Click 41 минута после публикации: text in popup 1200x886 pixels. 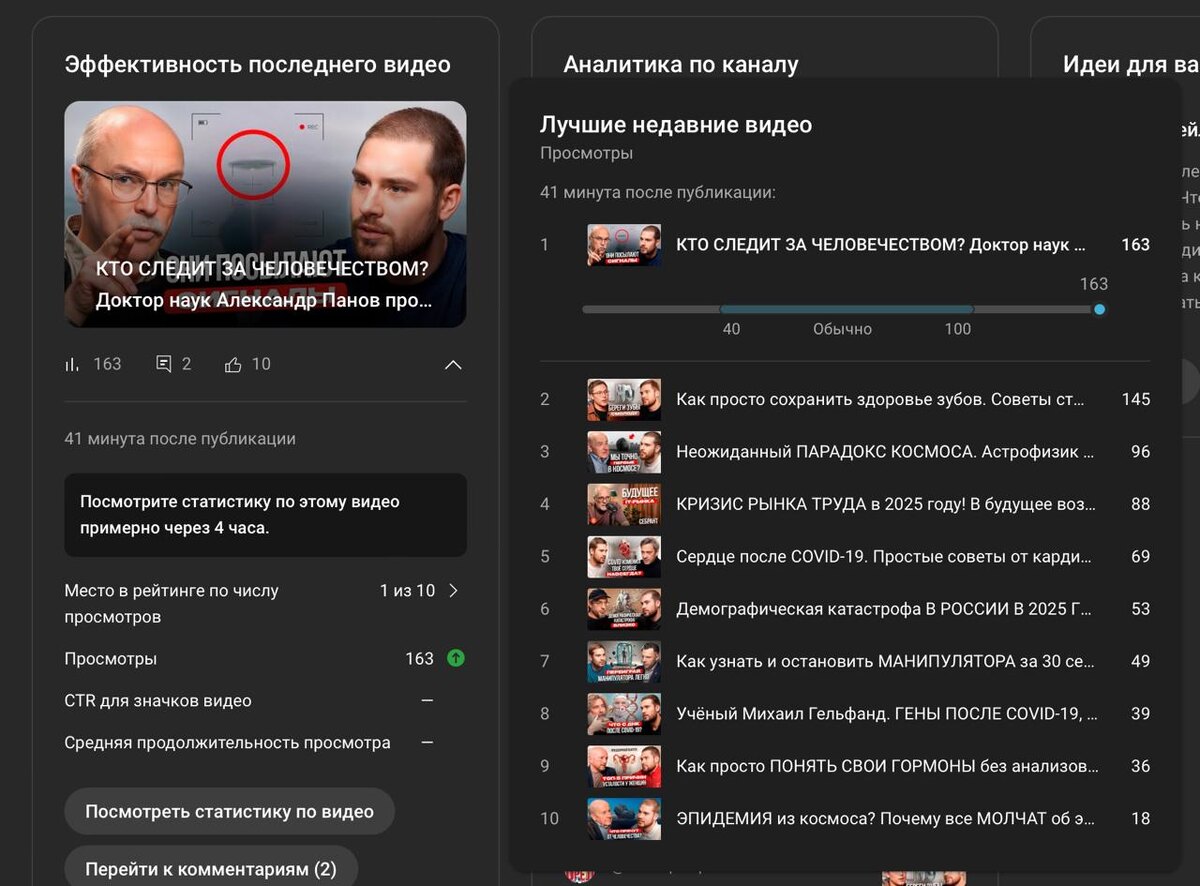click(x=658, y=192)
